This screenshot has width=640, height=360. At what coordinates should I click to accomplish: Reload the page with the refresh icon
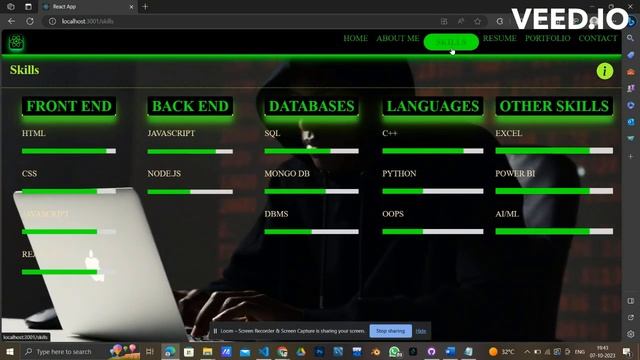click(30, 21)
